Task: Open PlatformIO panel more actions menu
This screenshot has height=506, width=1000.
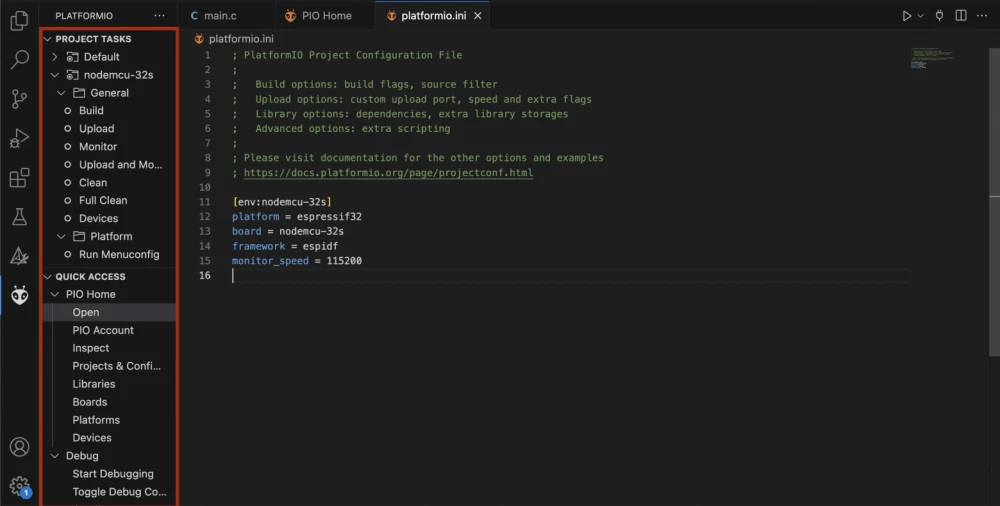Action: pyautogui.click(x=160, y=16)
